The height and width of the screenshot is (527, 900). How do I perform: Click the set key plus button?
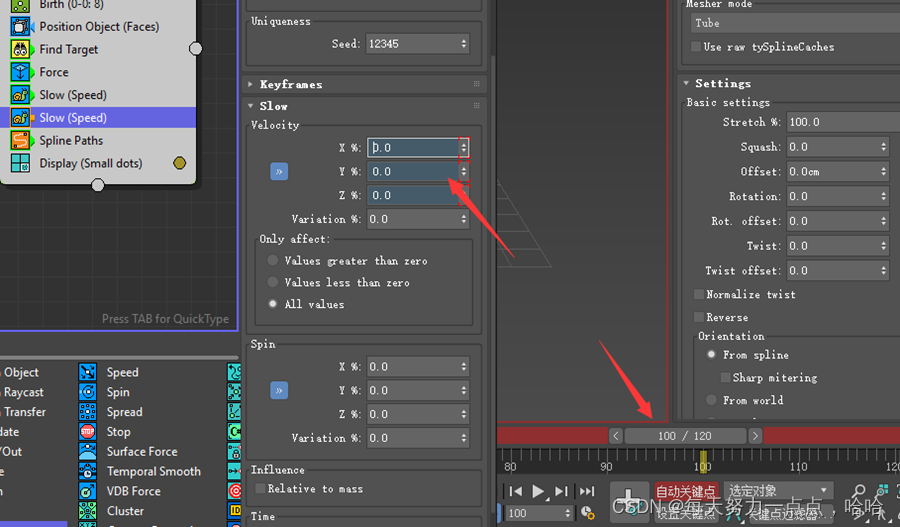point(629,501)
